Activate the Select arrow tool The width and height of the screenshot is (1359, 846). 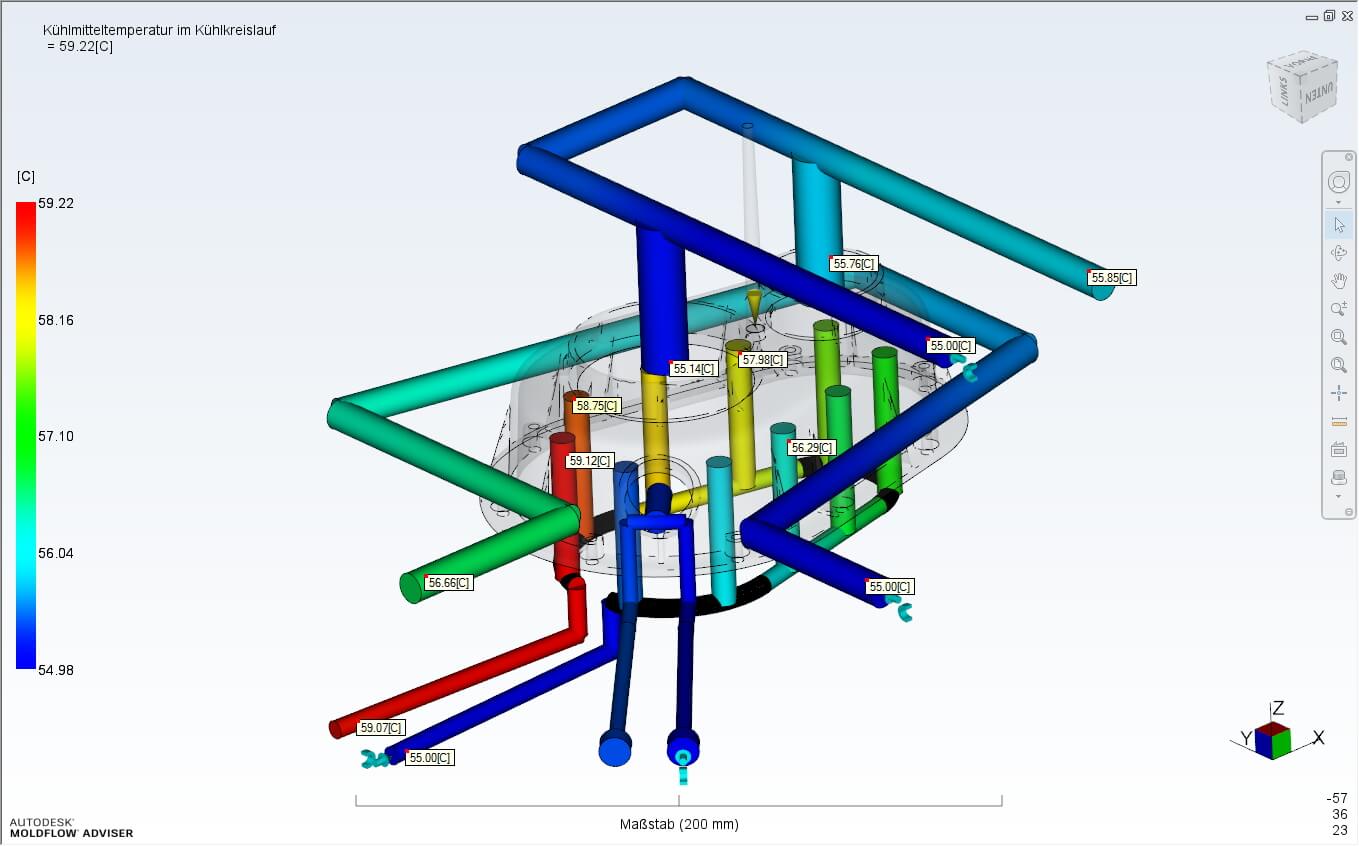[1338, 224]
